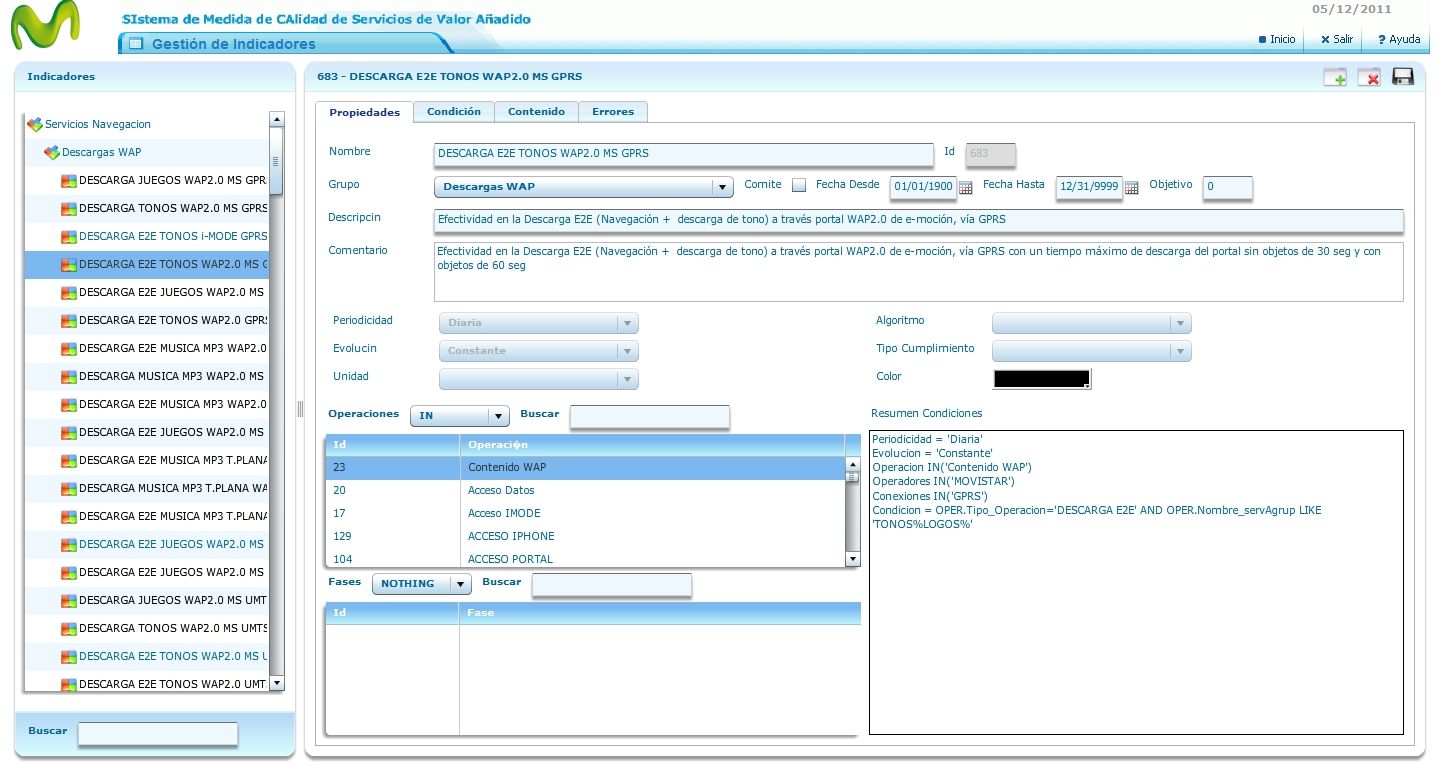The width and height of the screenshot is (1440, 766).
Task: Select operation row 20 Acceso Datos
Action: coord(586,490)
